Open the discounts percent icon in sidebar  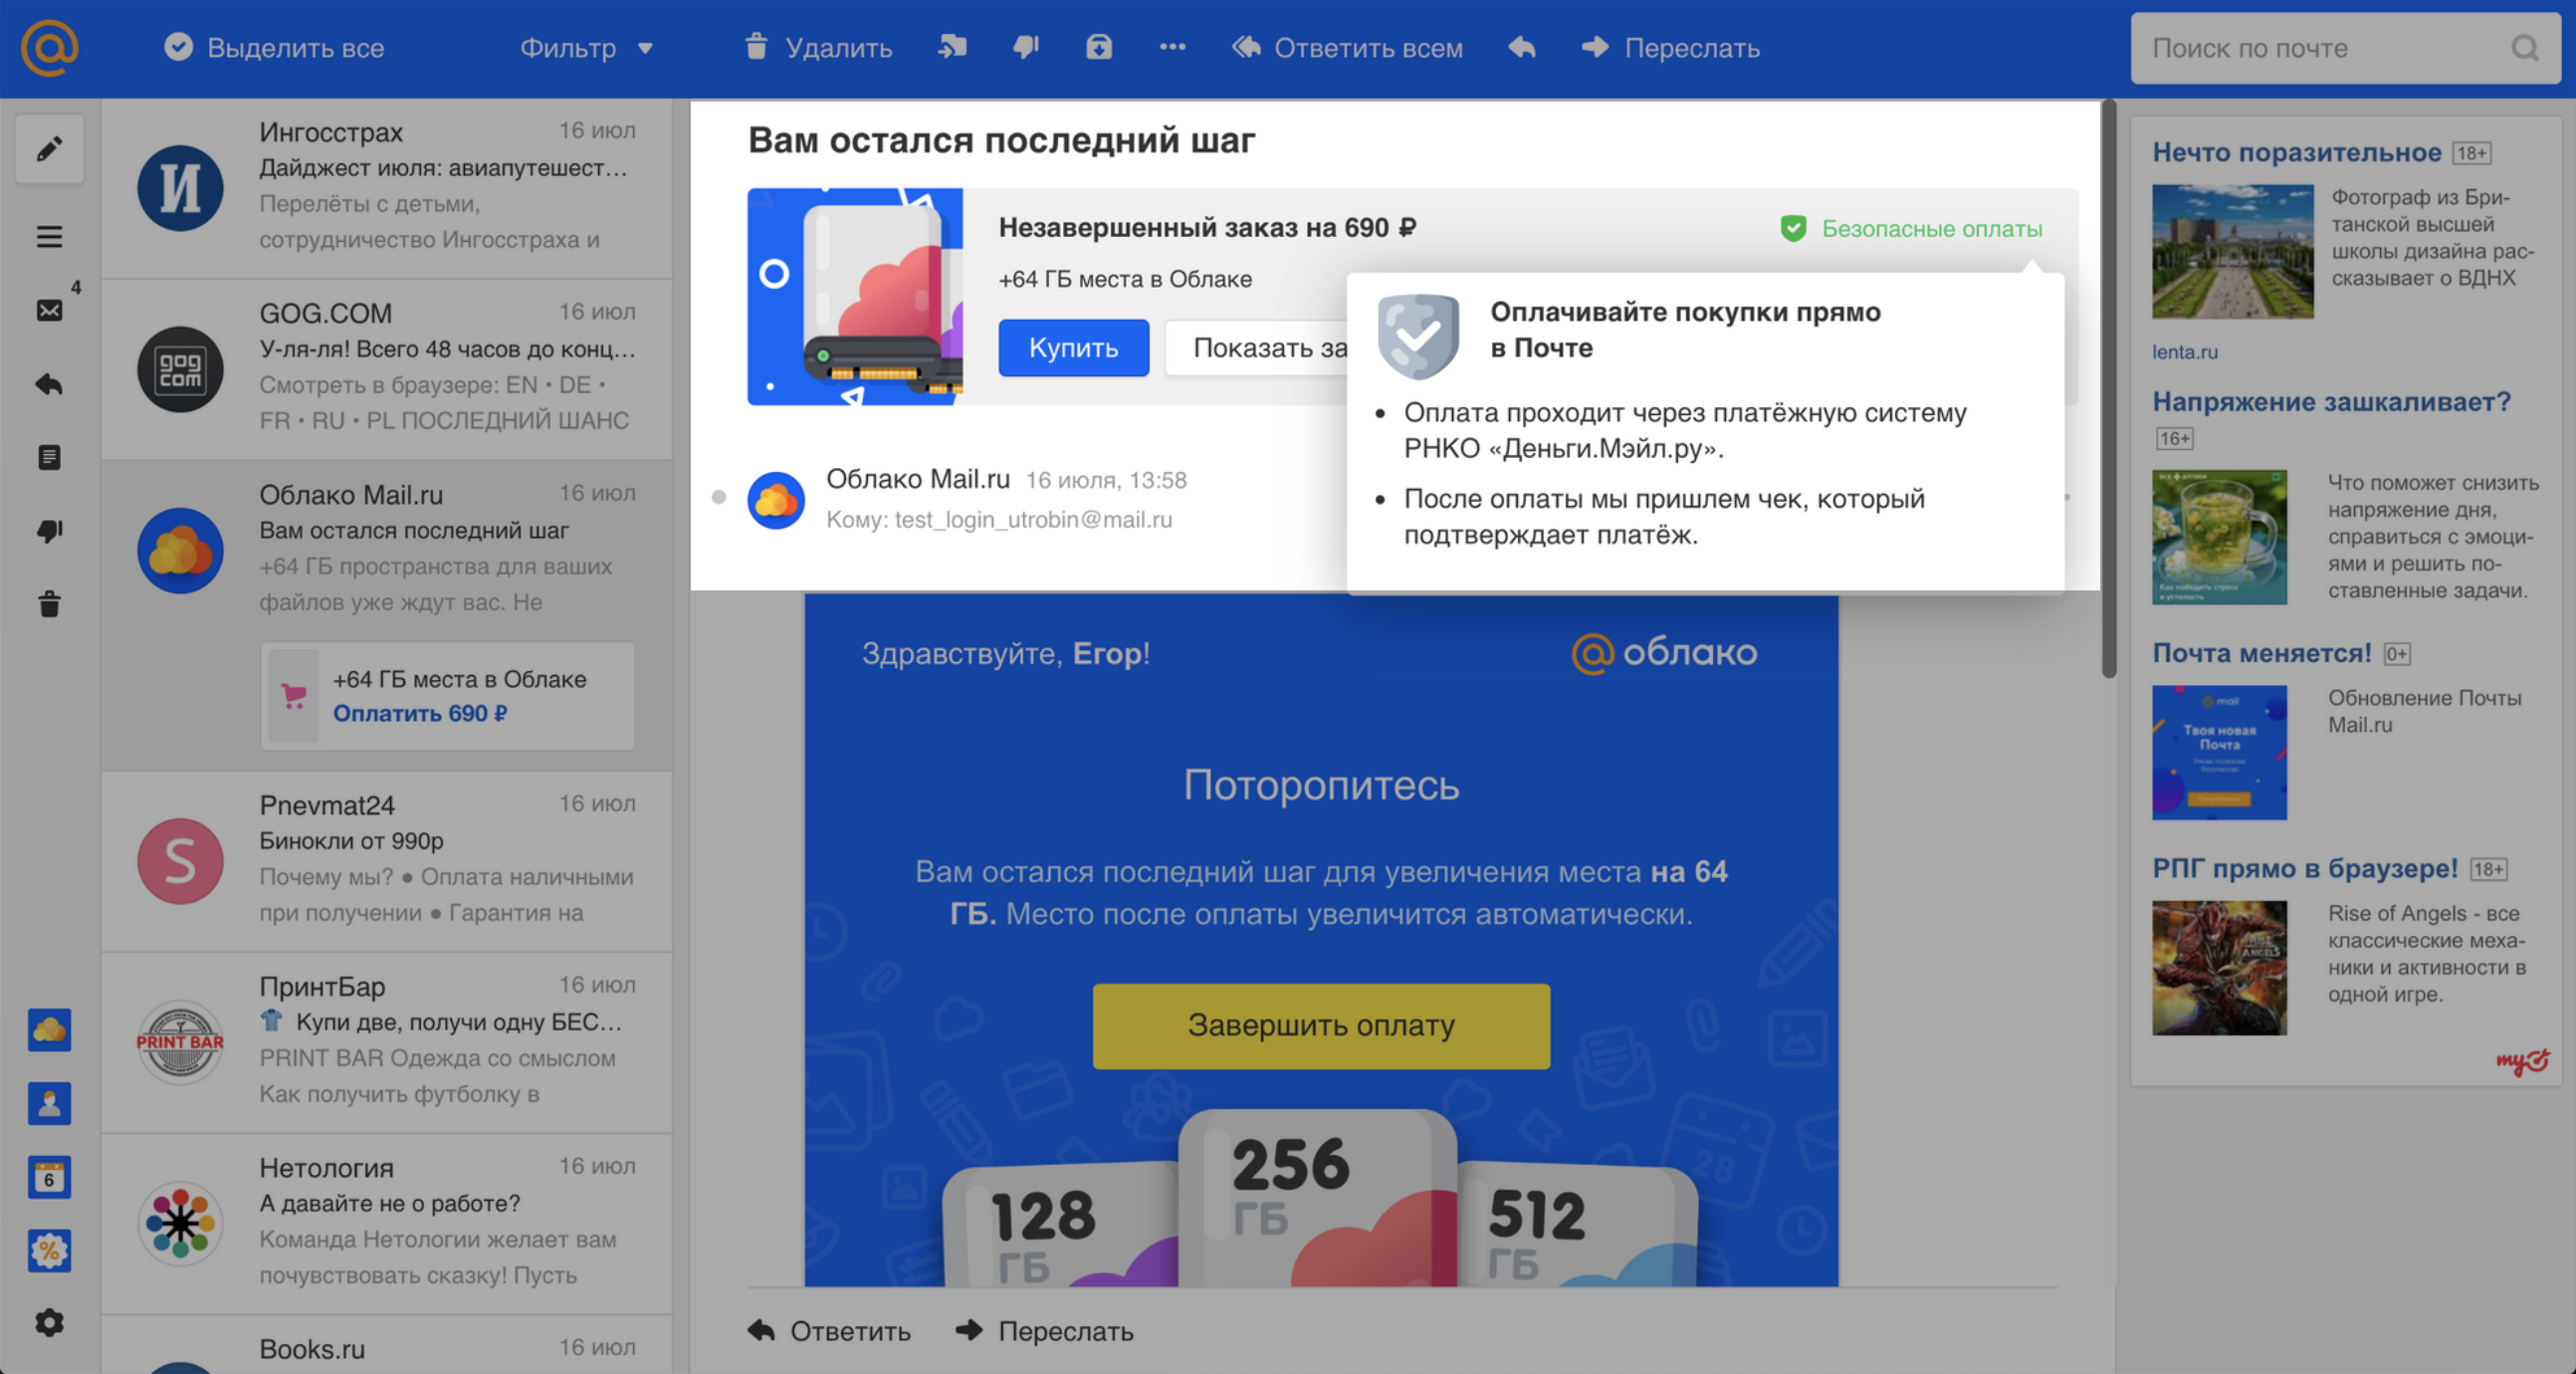point(49,1250)
